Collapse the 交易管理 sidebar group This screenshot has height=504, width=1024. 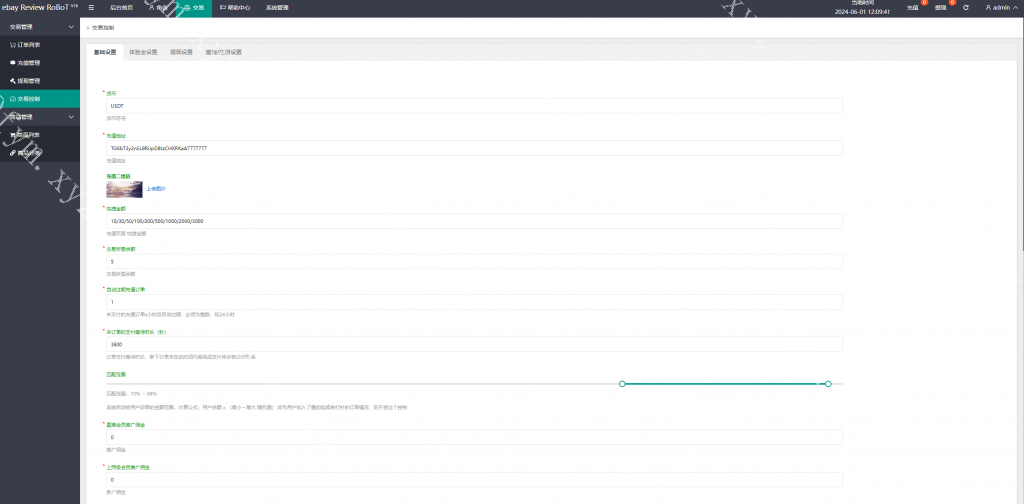click(40, 27)
